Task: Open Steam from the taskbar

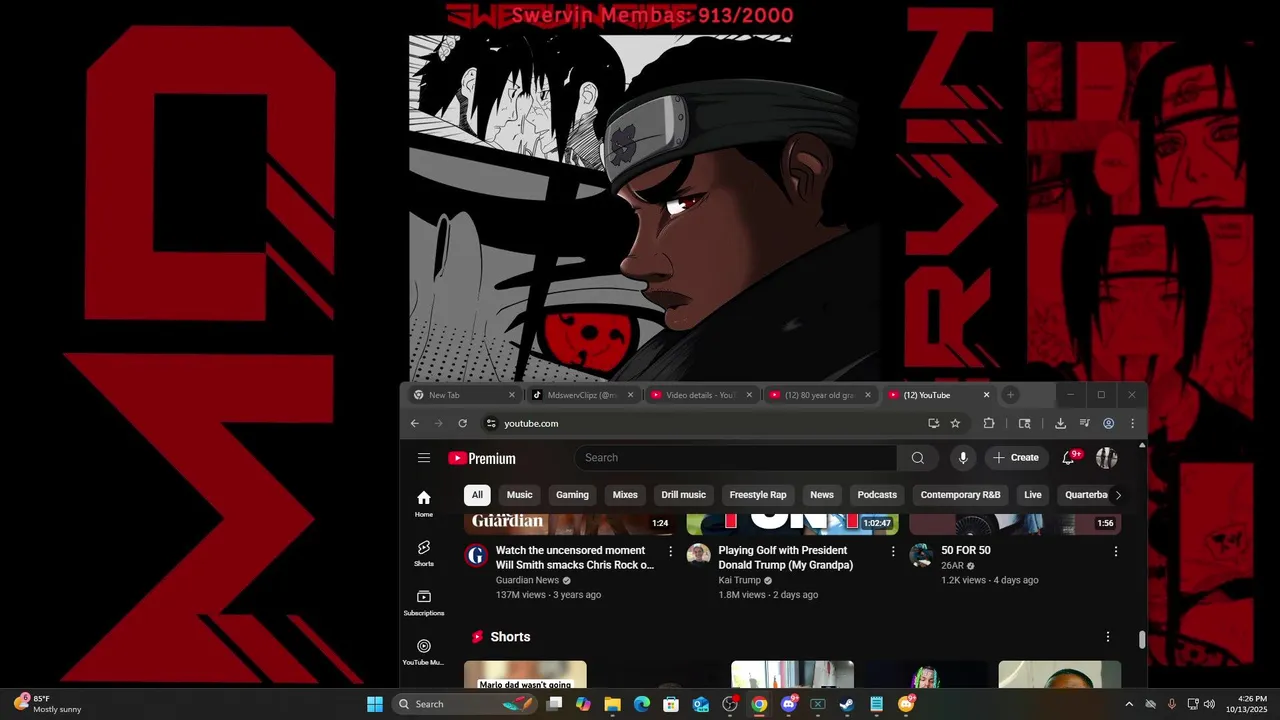Action: pos(846,704)
